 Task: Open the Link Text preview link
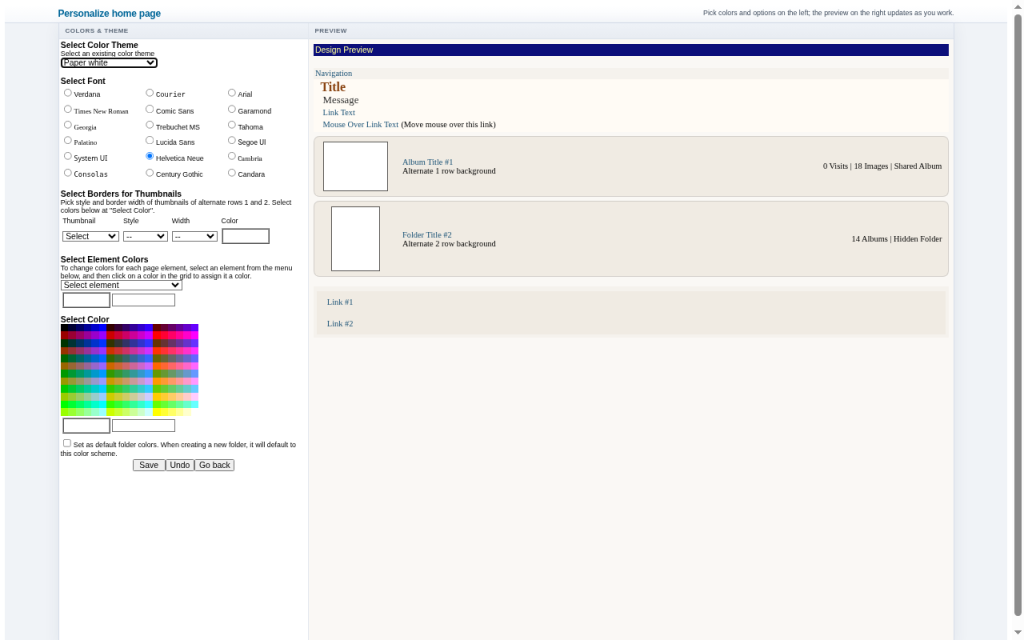pos(339,112)
